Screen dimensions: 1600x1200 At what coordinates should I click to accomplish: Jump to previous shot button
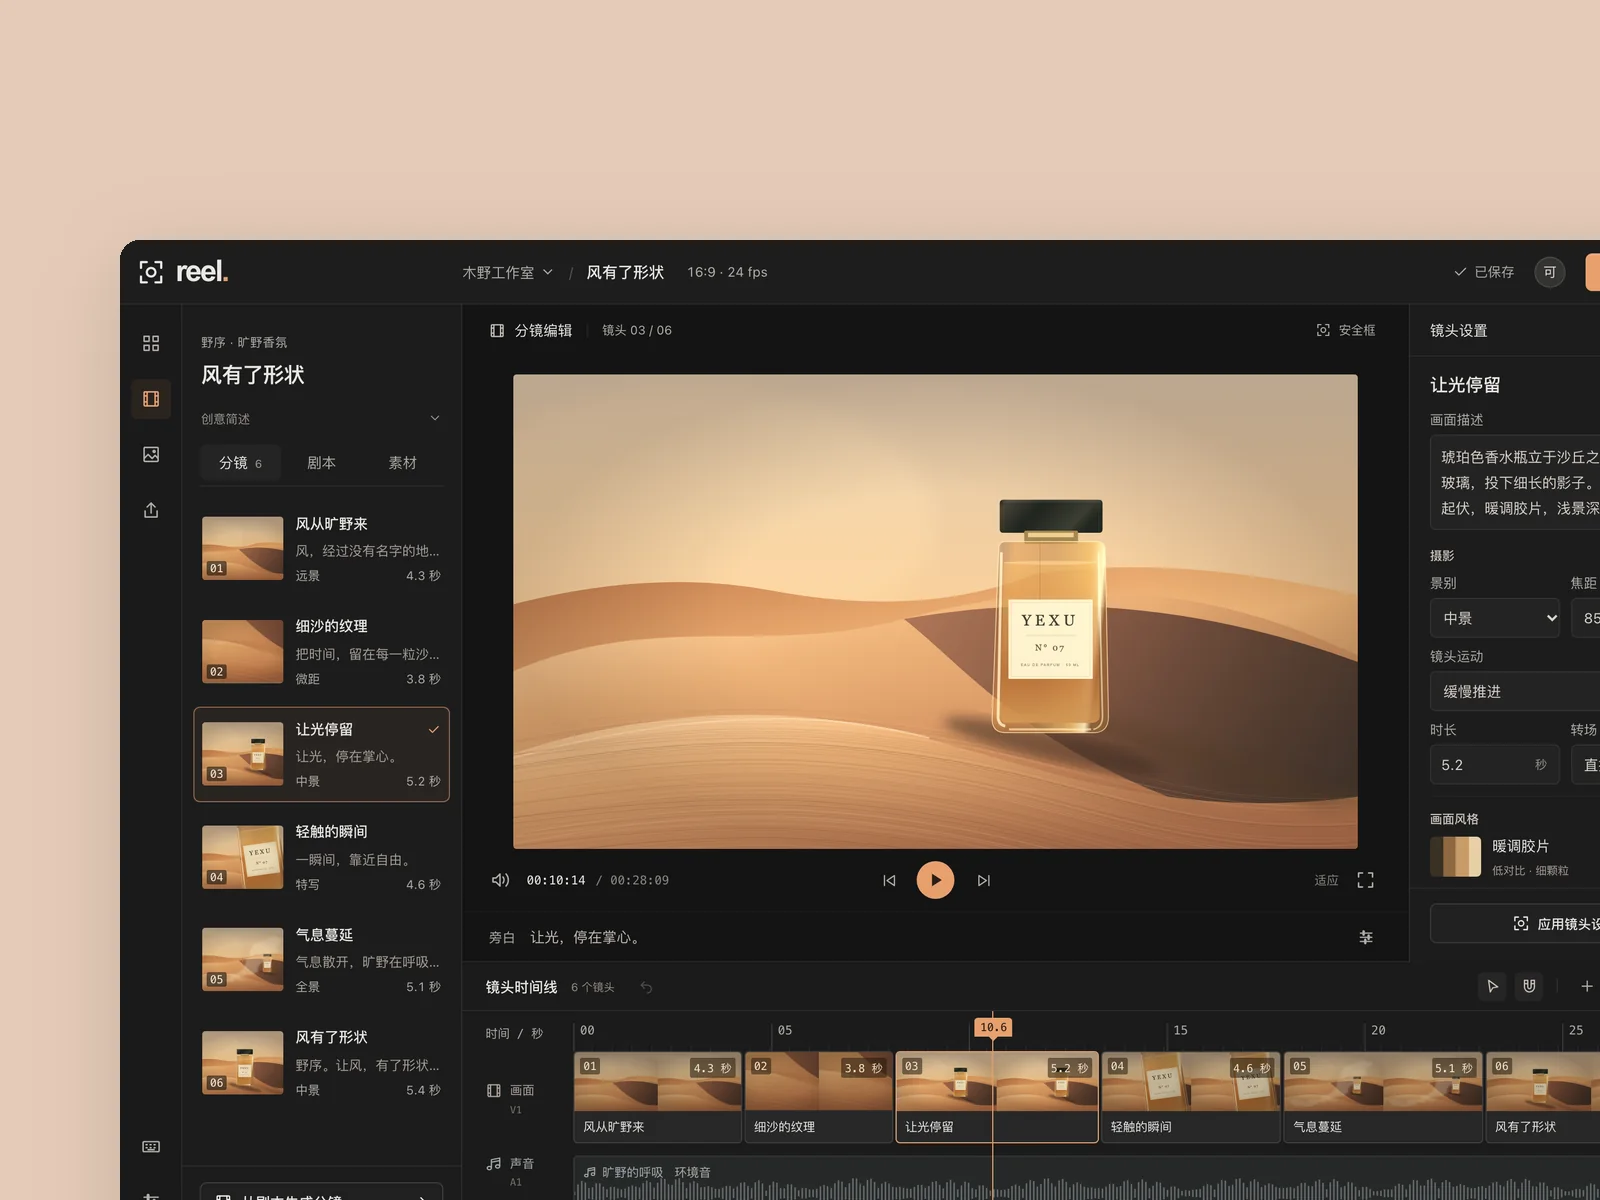[x=889, y=880]
